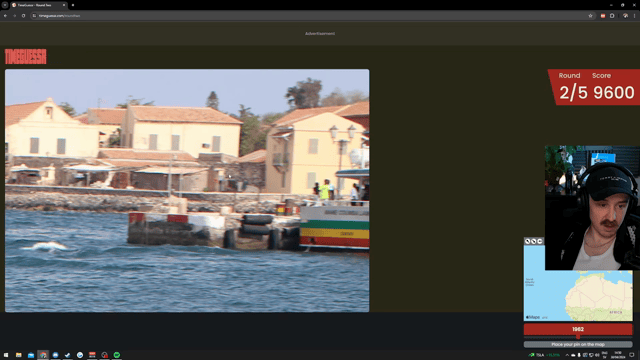Click the TimeGuessr logo

click(25, 56)
